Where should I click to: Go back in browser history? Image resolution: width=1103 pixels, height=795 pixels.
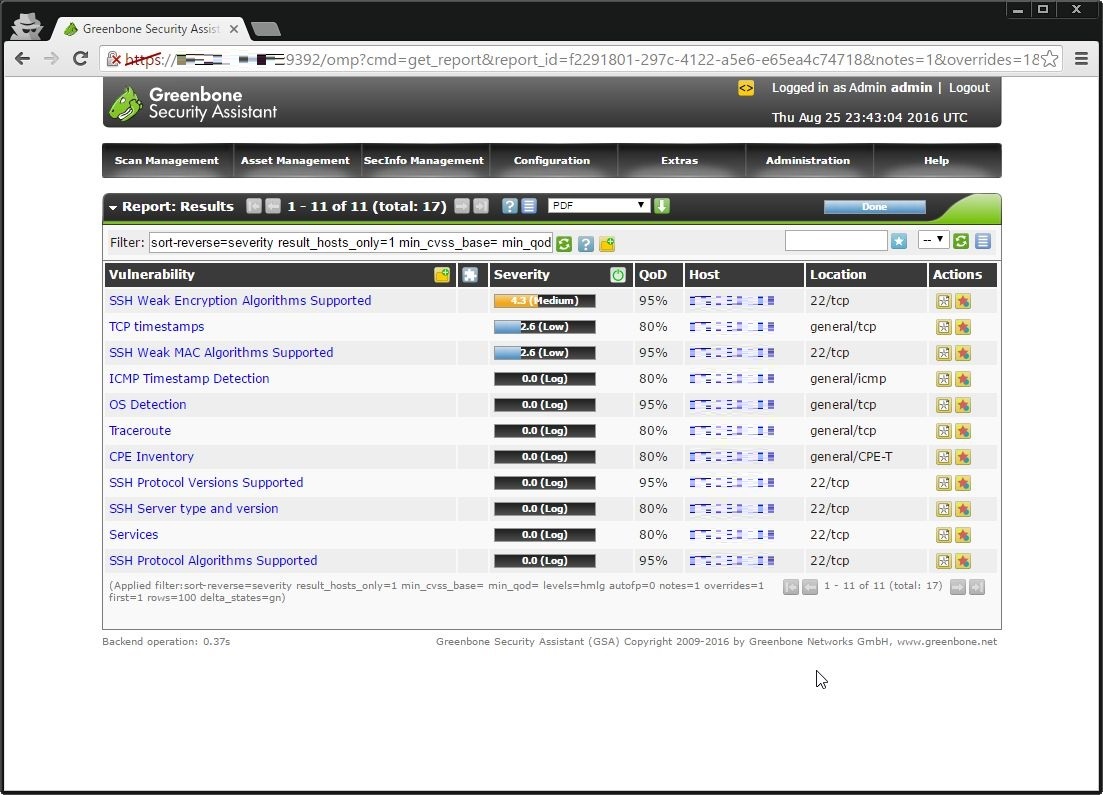(x=23, y=58)
